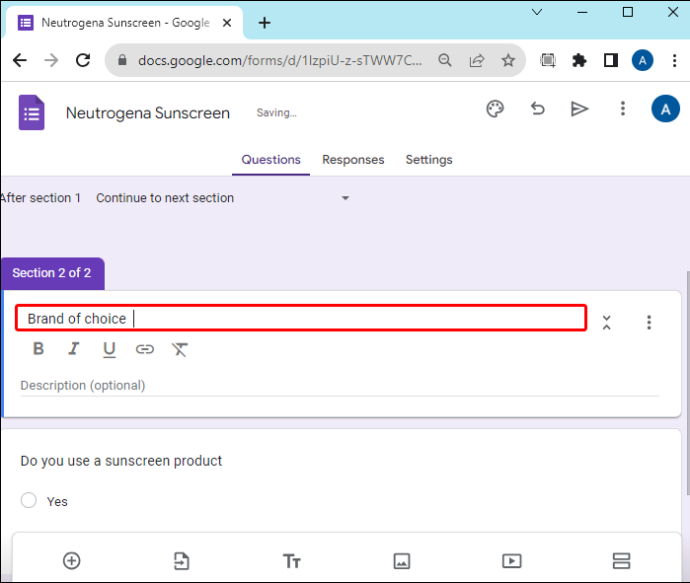This screenshot has height=583, width=690.
Task: Open the form's more options menu
Action: (x=622, y=109)
